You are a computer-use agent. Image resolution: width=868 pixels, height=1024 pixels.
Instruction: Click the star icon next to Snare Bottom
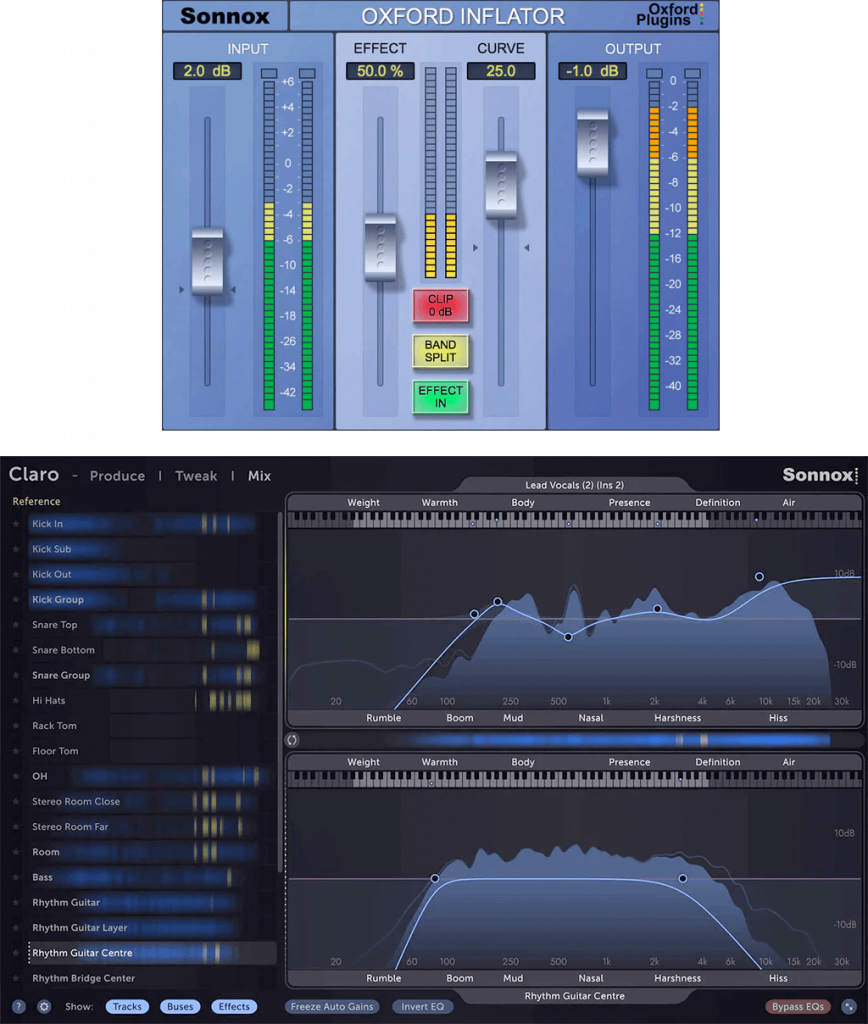pyautogui.click(x=16, y=650)
